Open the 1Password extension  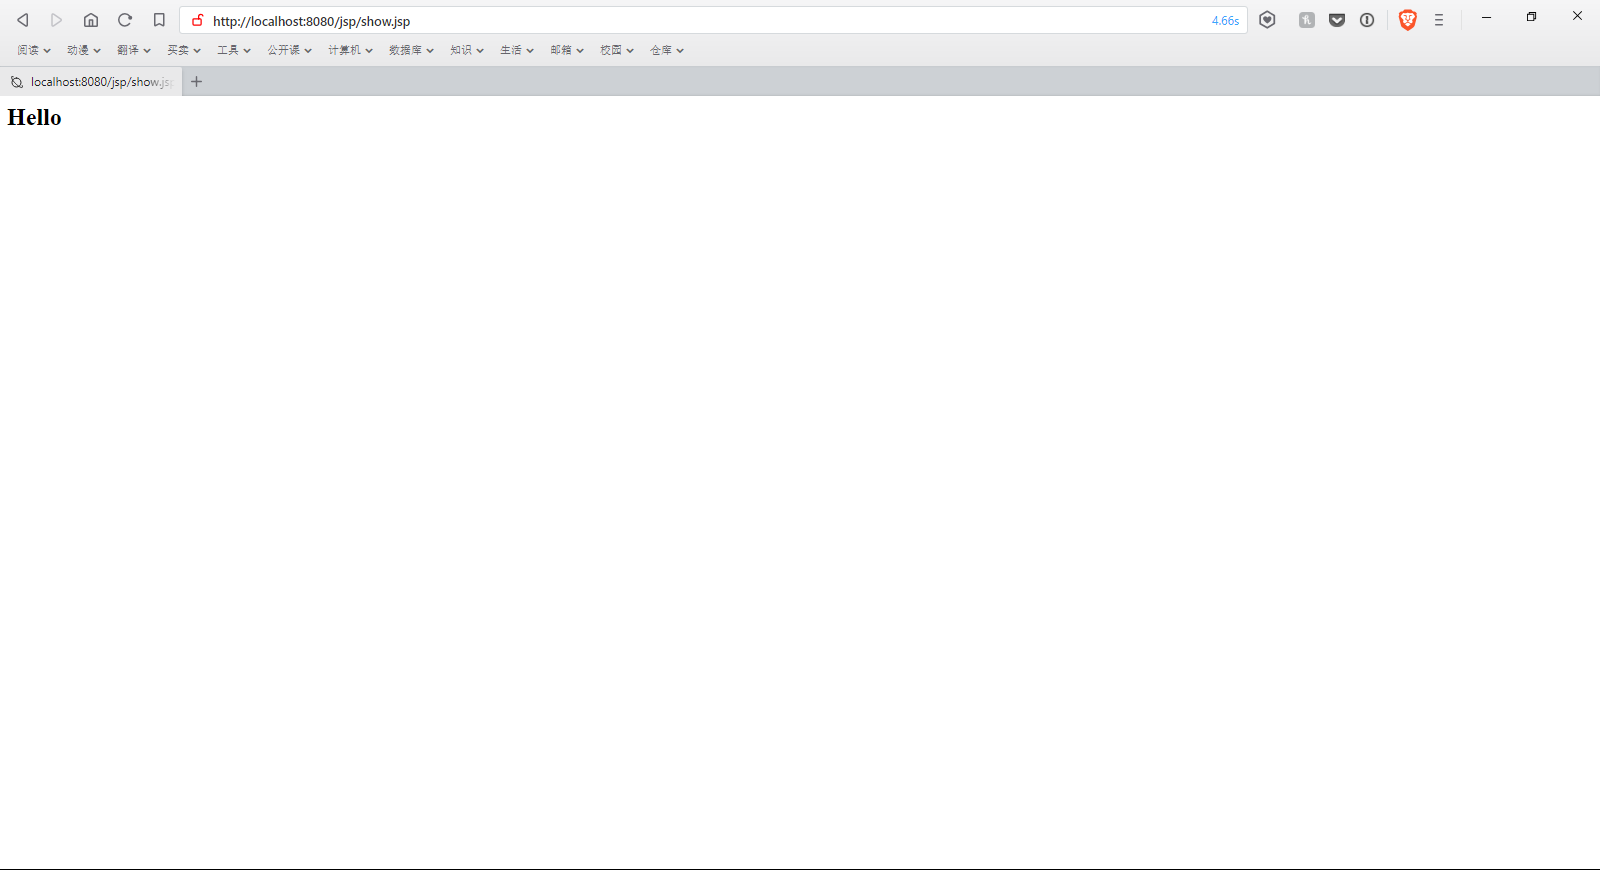pos(1367,20)
